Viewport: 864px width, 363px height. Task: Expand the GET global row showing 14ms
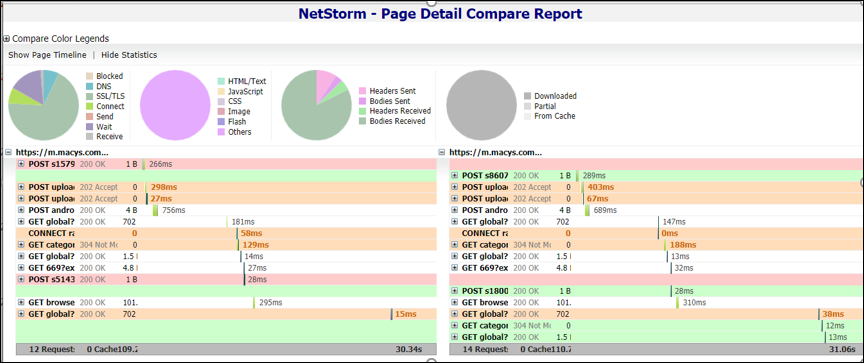[x=21, y=256]
